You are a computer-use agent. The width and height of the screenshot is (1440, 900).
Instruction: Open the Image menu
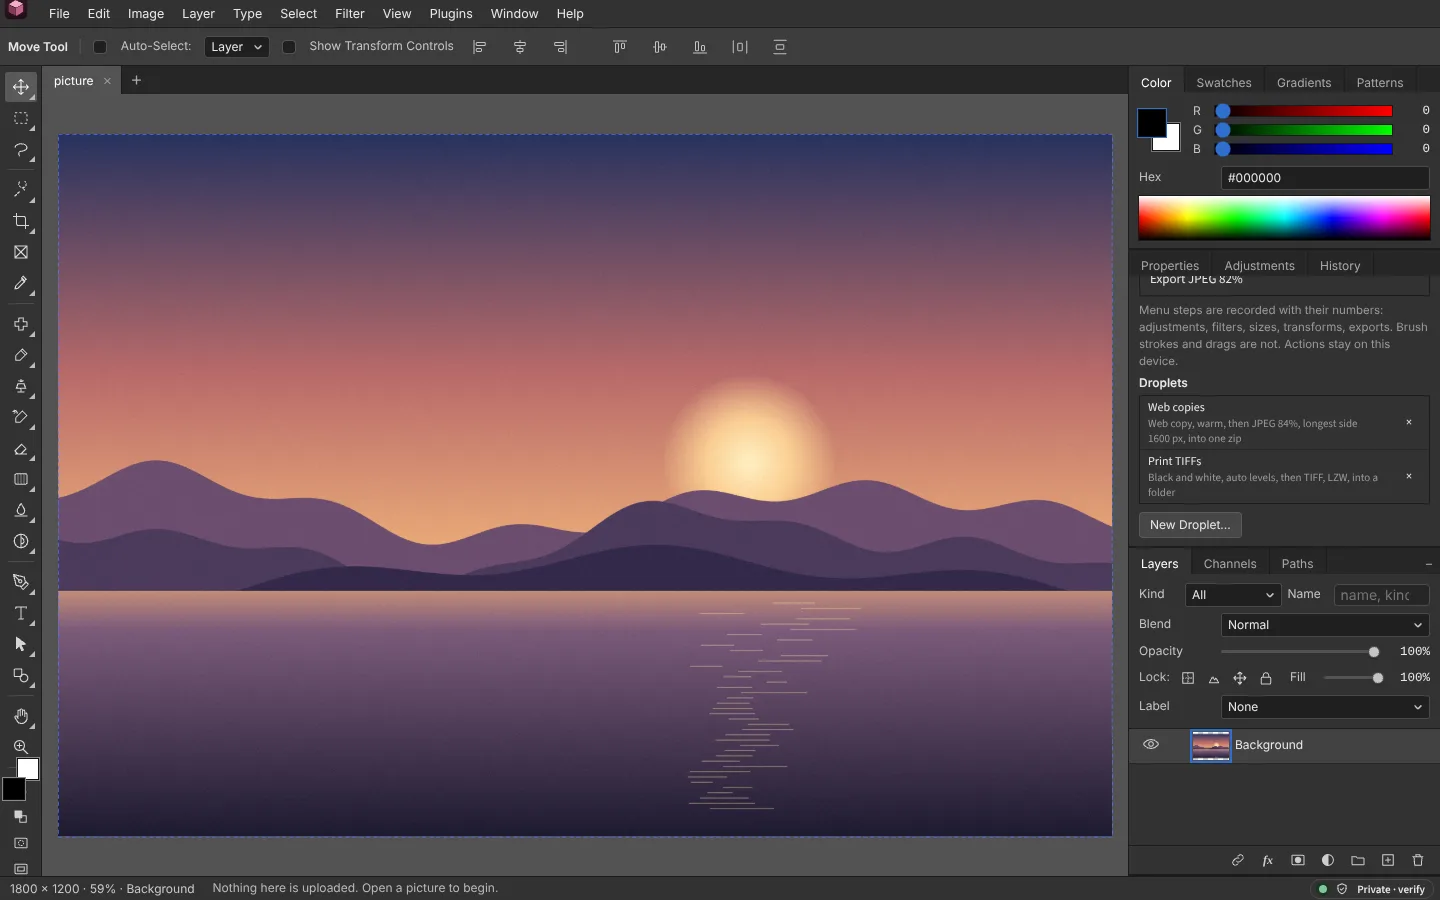(x=146, y=14)
